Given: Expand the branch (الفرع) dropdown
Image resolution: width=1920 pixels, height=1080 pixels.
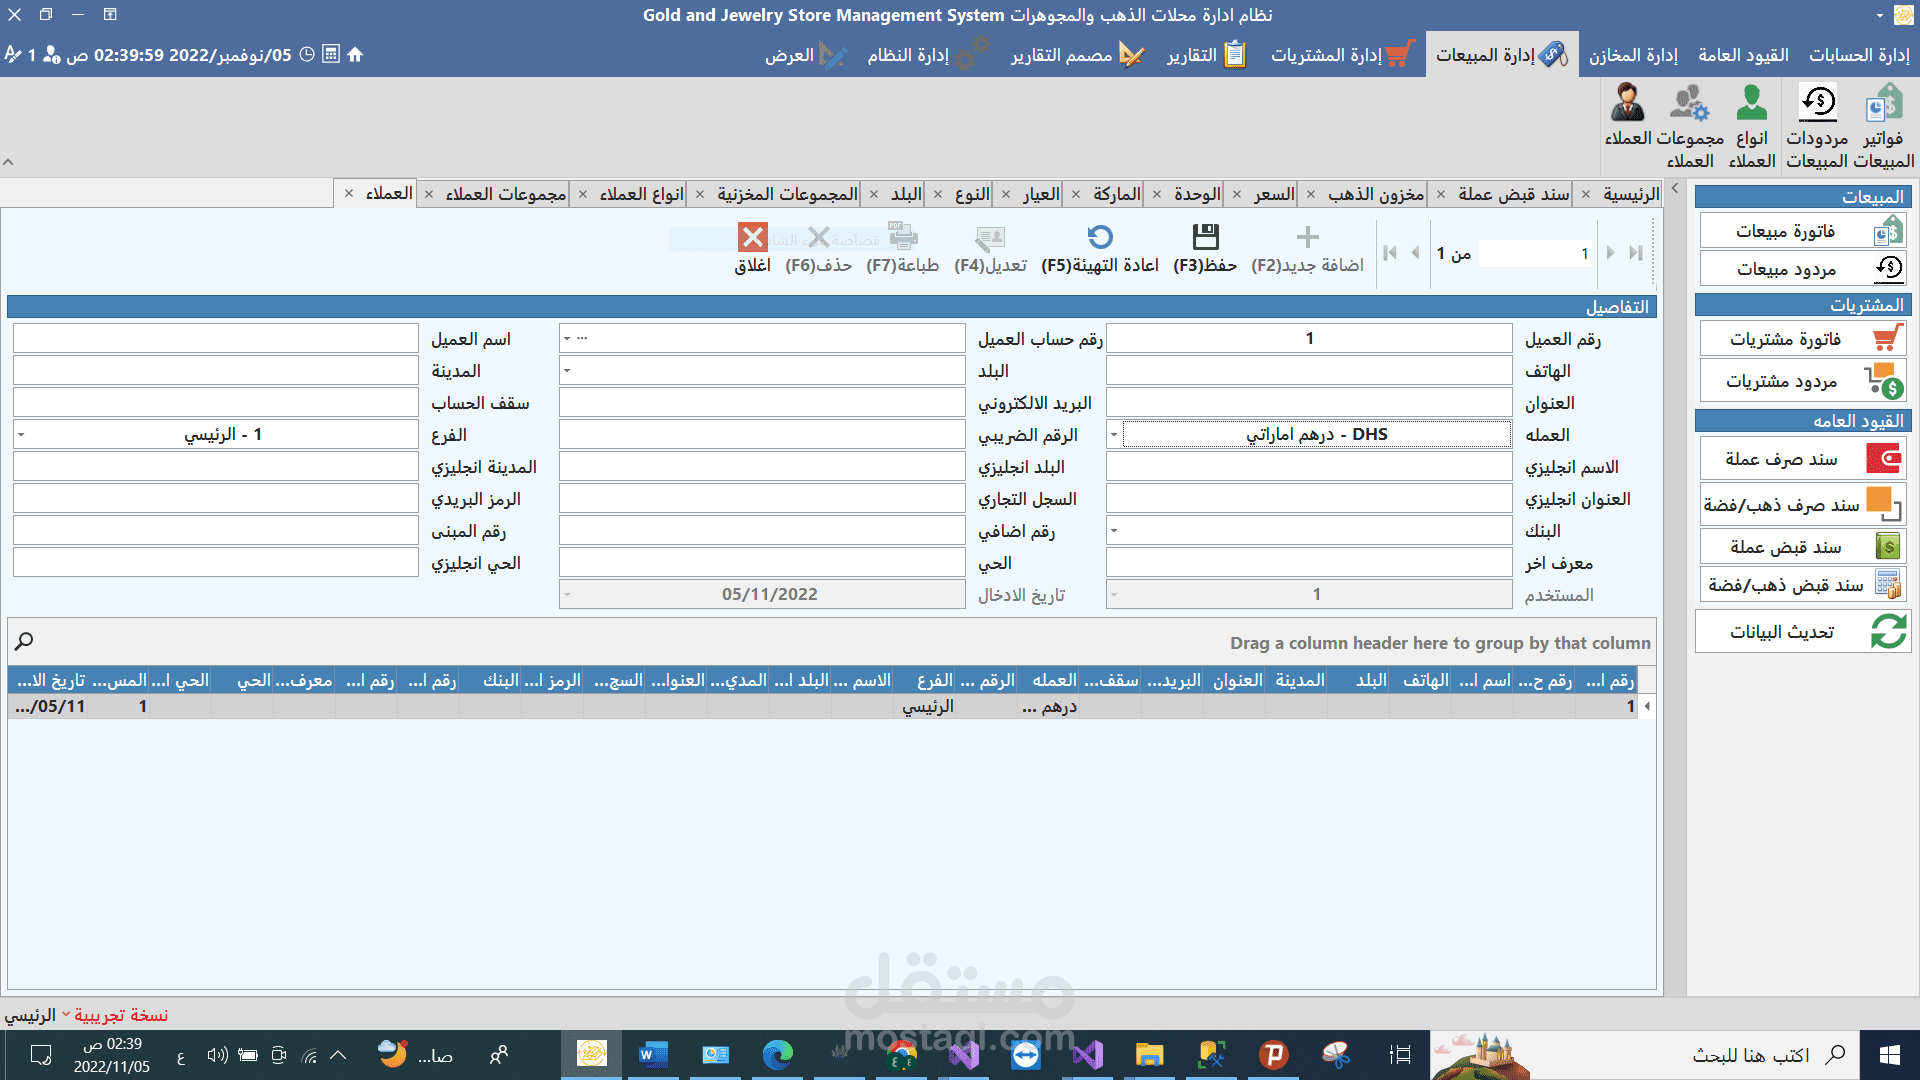Looking at the screenshot, I should (x=21, y=435).
